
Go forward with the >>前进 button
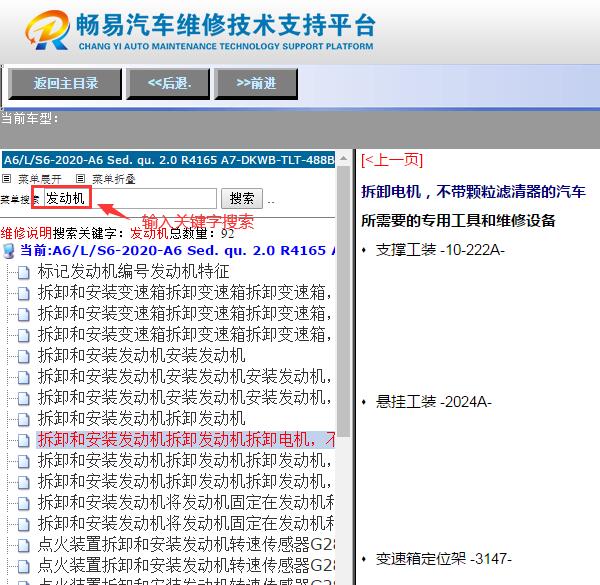(256, 84)
